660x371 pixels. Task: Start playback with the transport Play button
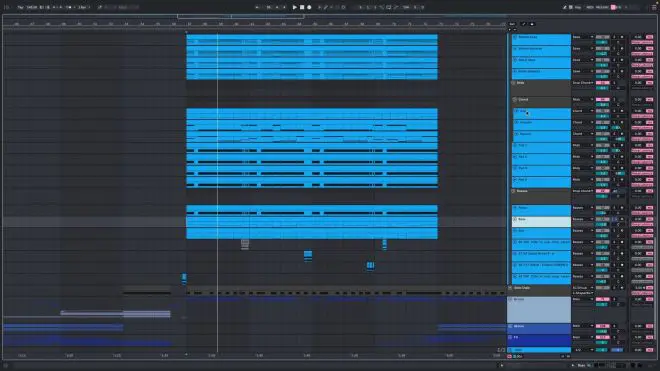click(x=295, y=7)
